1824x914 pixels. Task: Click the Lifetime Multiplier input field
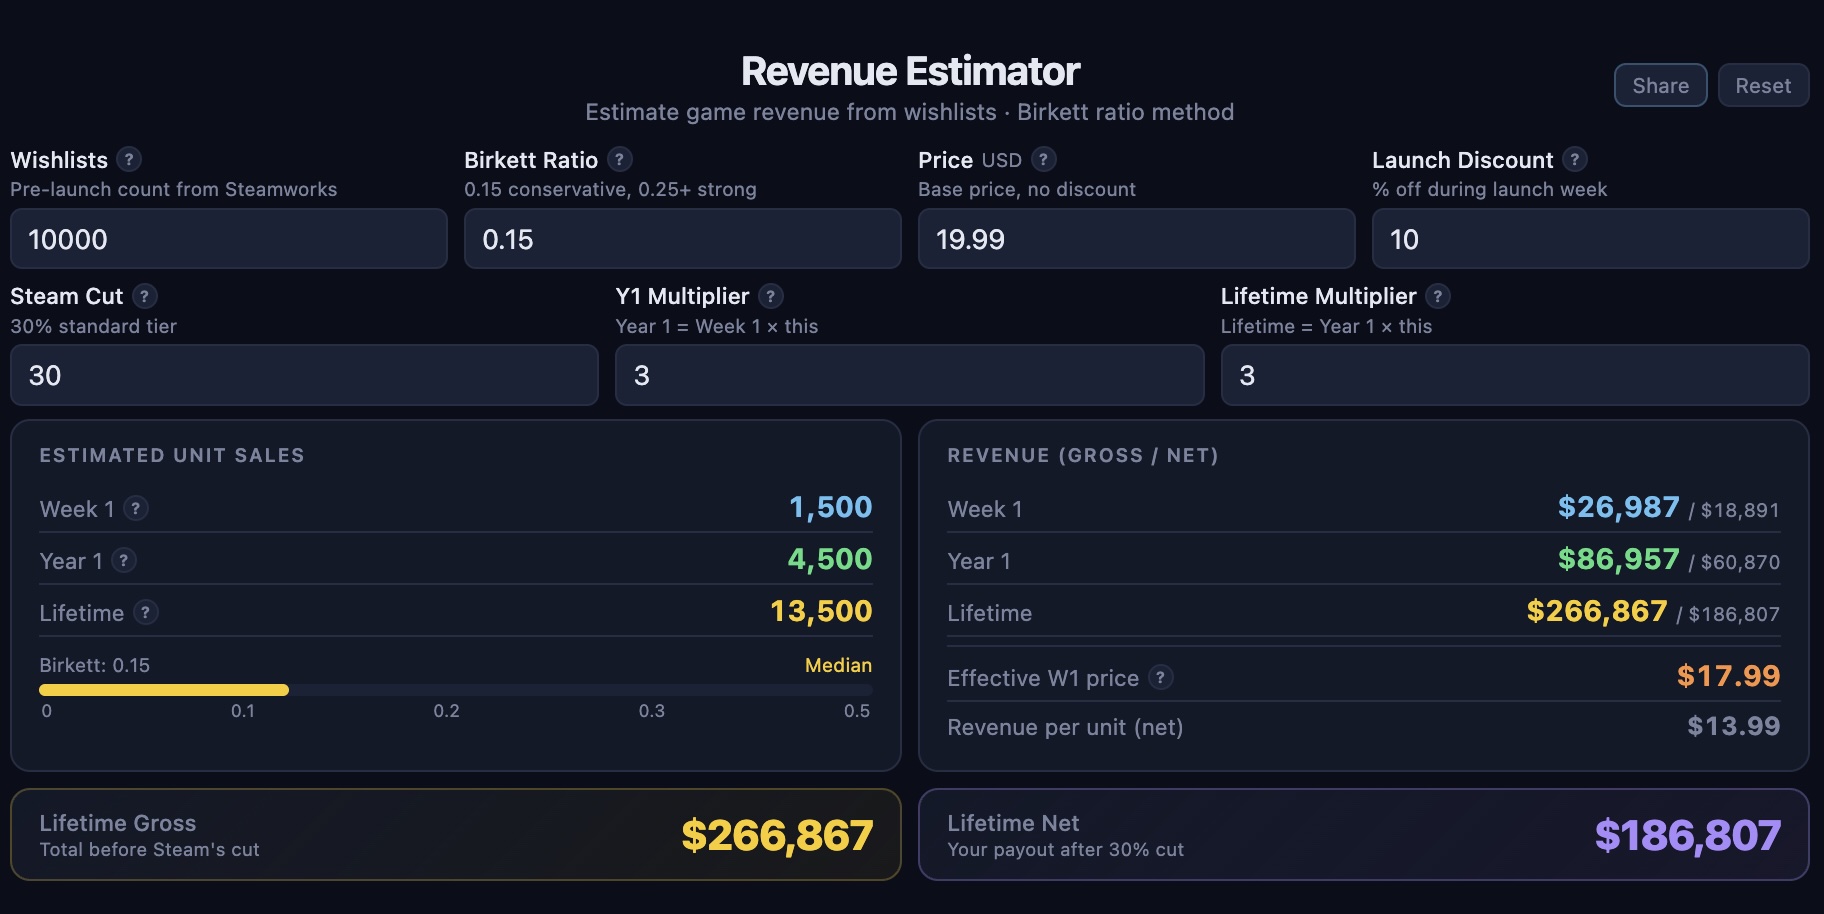click(1515, 375)
